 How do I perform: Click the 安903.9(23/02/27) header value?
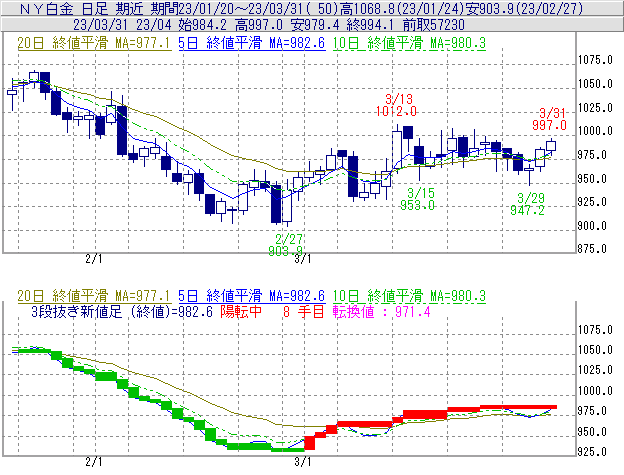coord(524,9)
